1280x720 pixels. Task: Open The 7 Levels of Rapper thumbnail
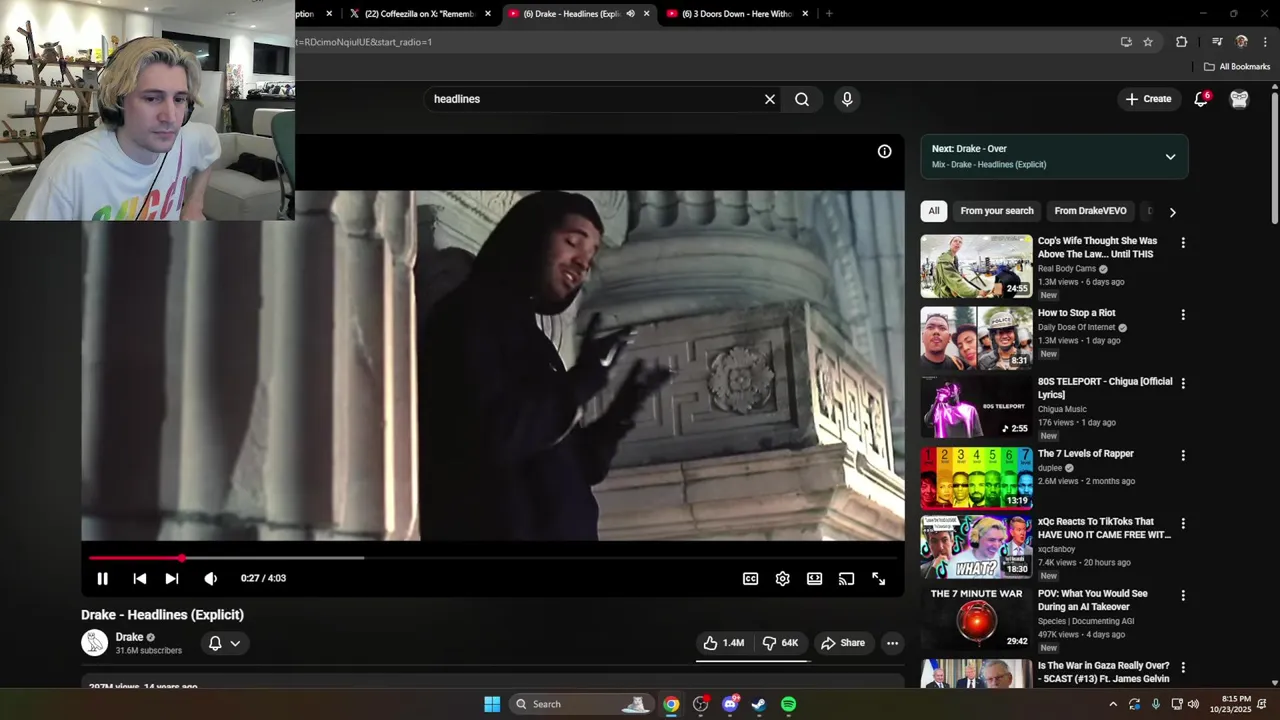(x=976, y=478)
